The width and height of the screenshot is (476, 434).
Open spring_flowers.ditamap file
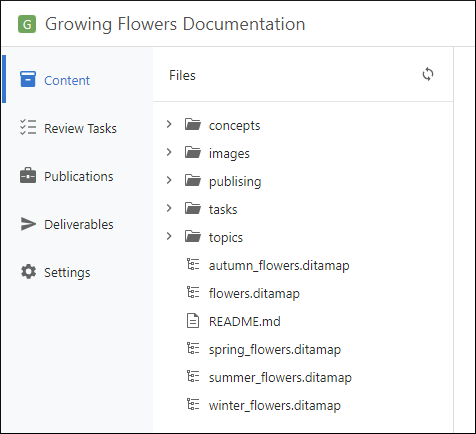pyautogui.click(x=275, y=350)
